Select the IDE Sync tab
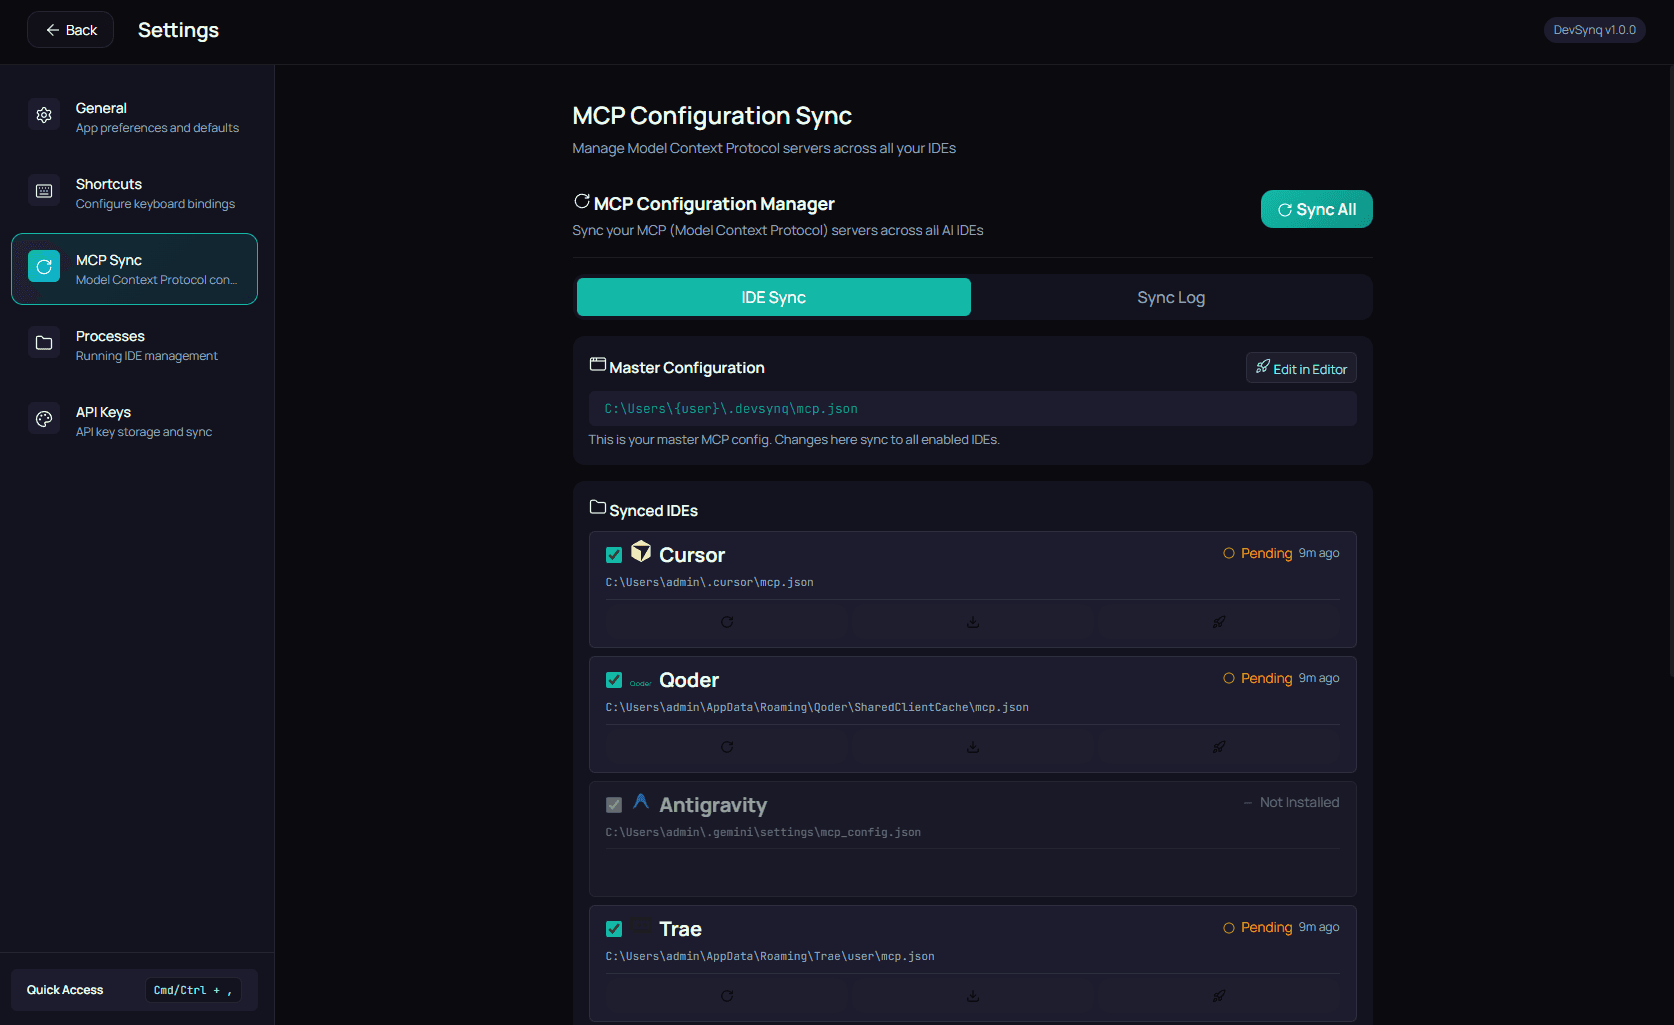Image resolution: width=1674 pixels, height=1025 pixels. [772, 296]
